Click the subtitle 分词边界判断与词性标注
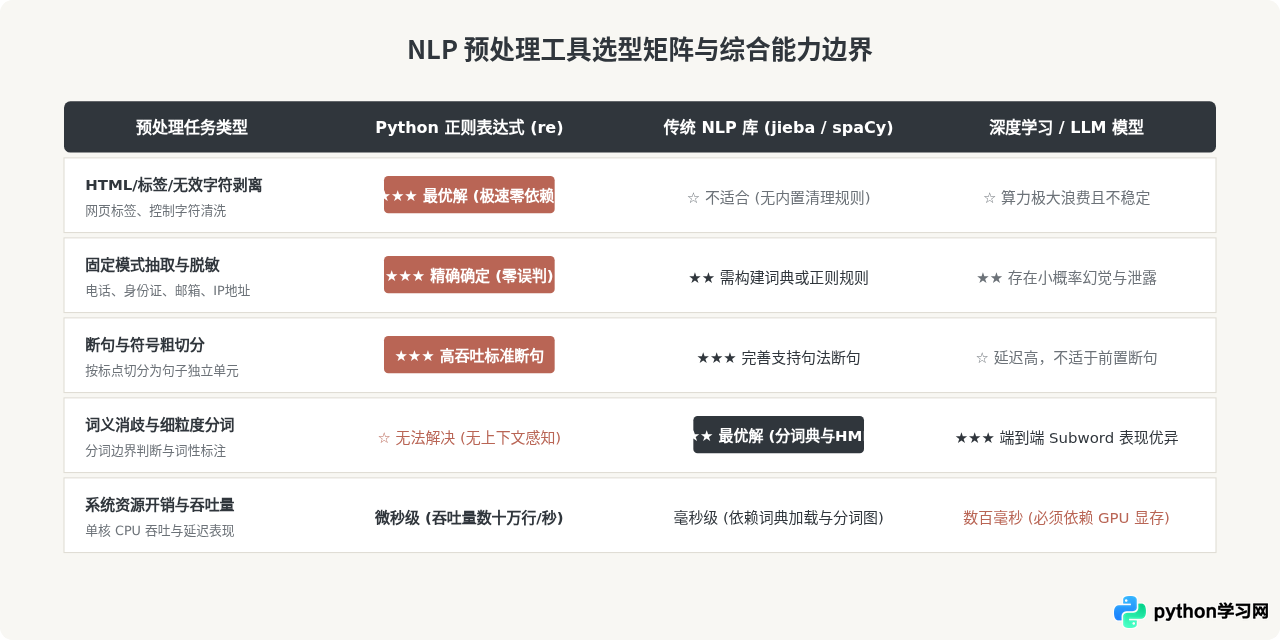Screen dimensions: 1280x640 [156, 451]
